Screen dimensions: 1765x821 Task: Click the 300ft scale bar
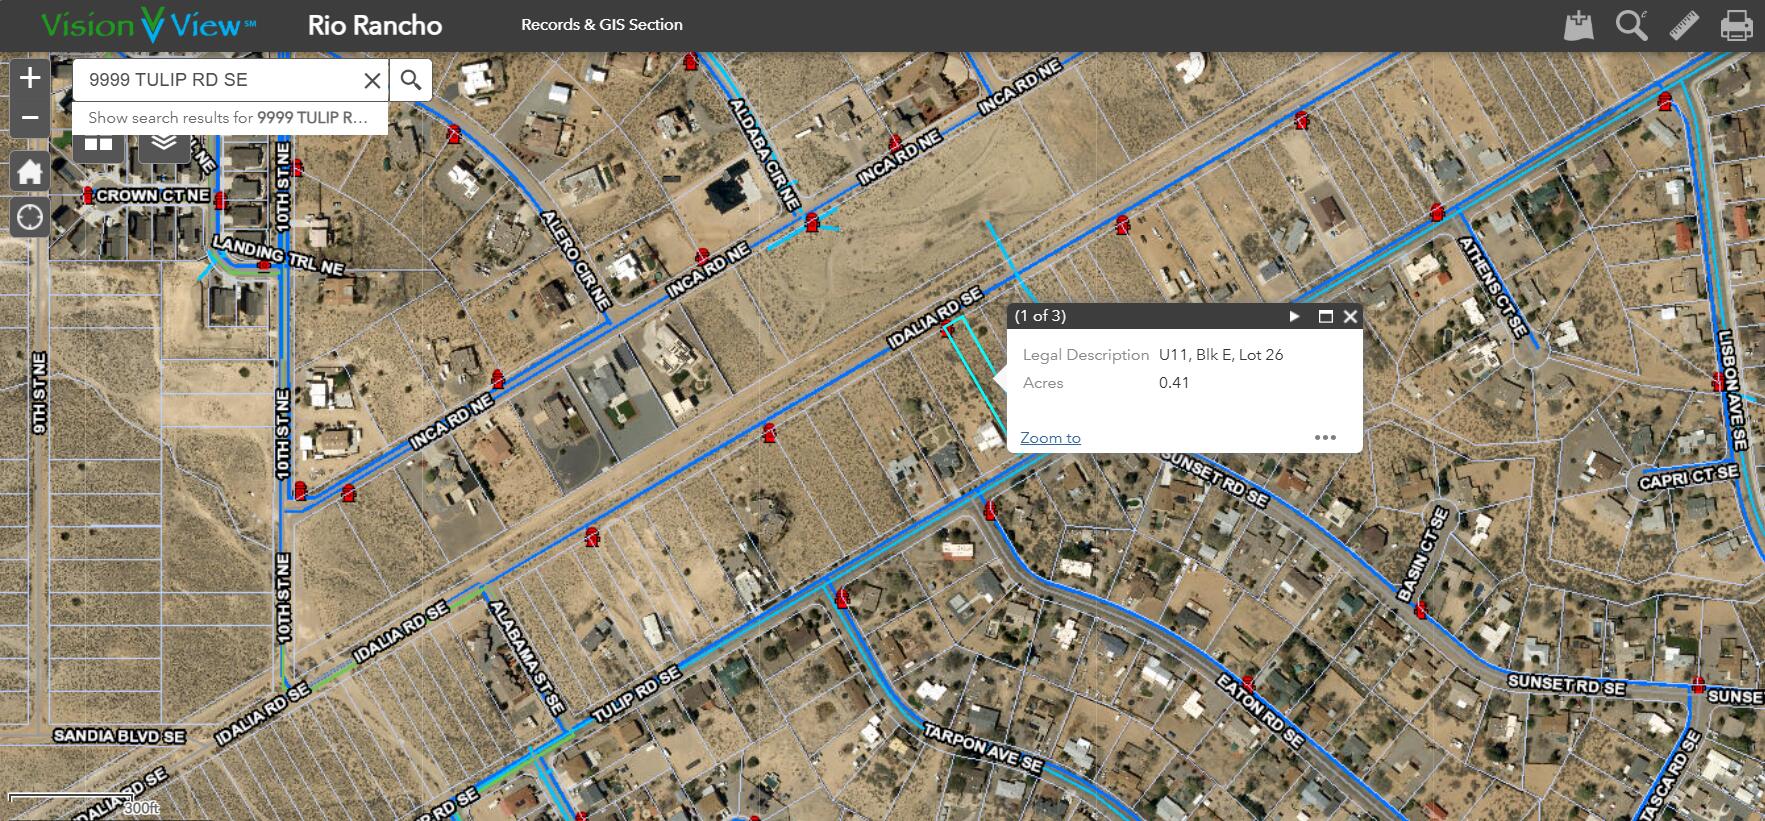[85, 803]
